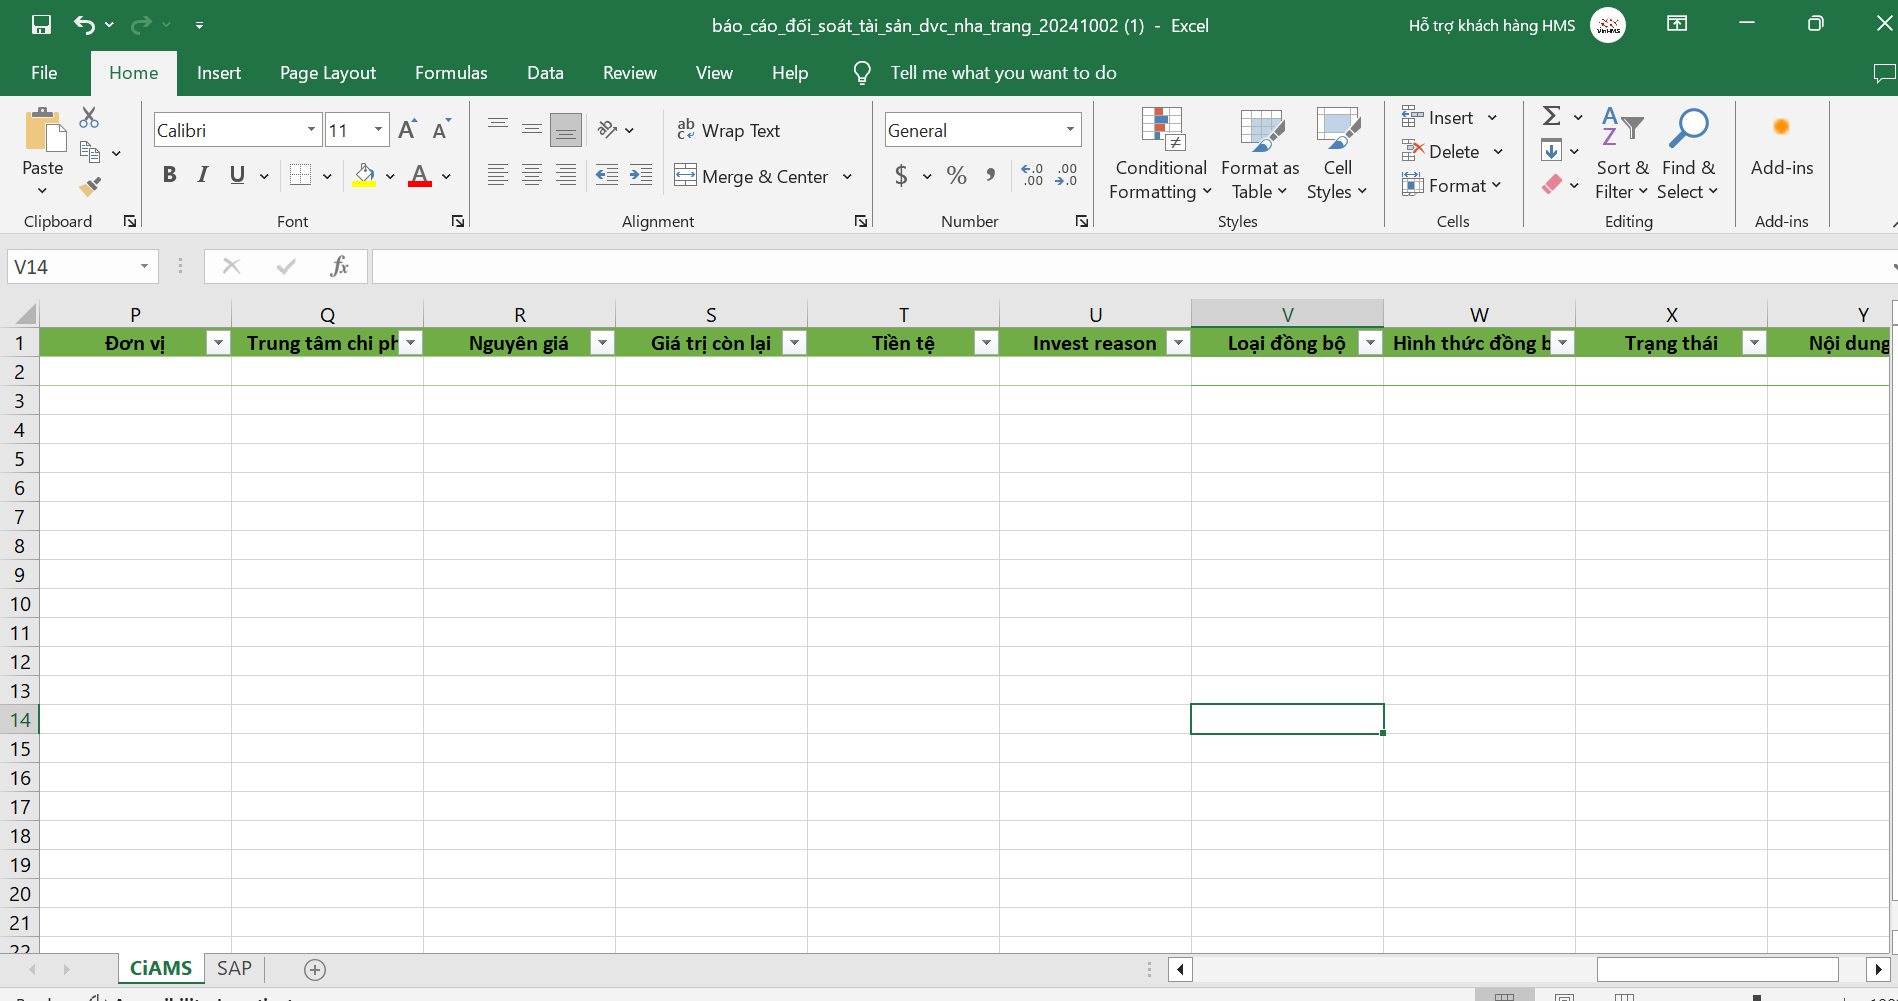Image resolution: width=1898 pixels, height=1001 pixels.
Task: Toggle Italic formatting
Action: [203, 176]
